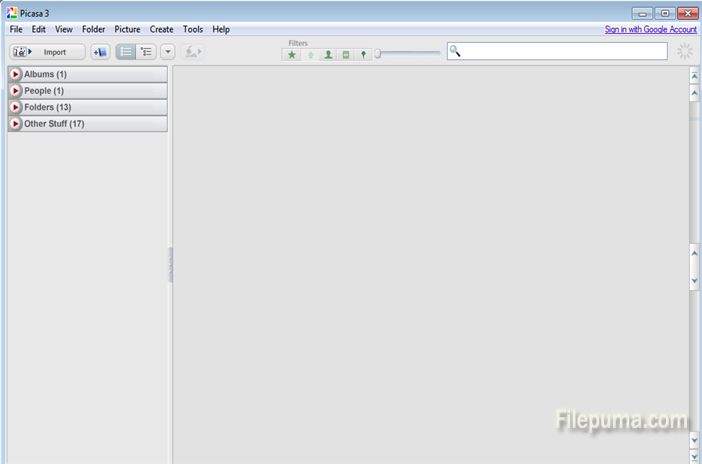Switch to flat folder list view
The image size is (702, 464).
tap(126, 52)
